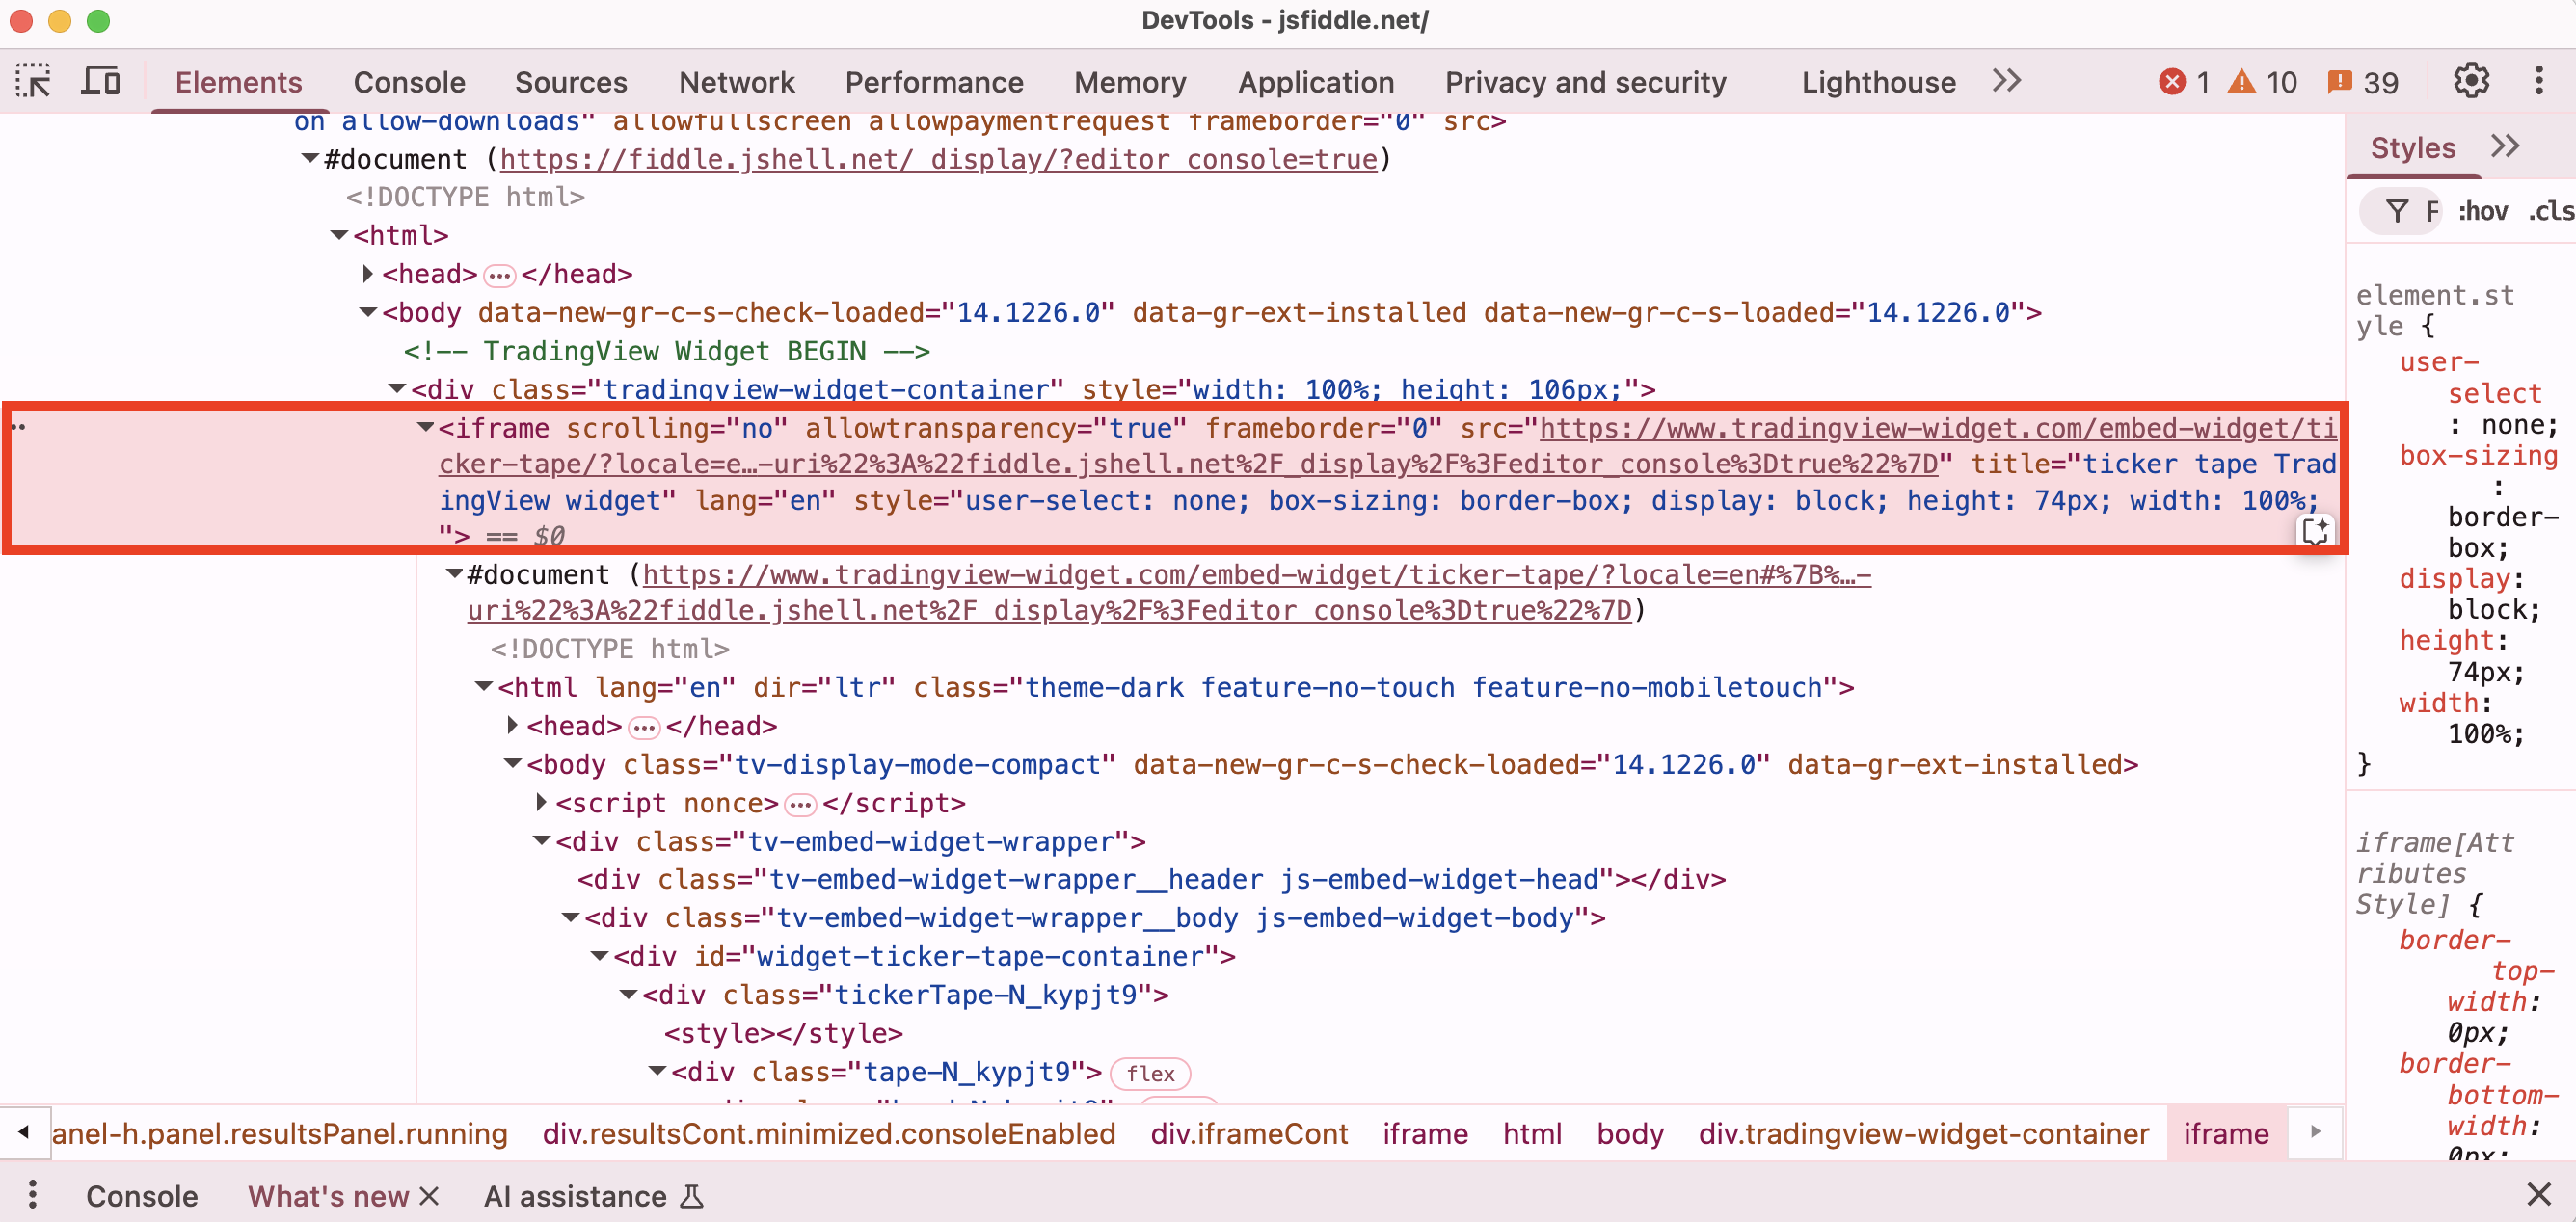2576x1222 pixels.
Task: Open the fiddle.jshell.net document link
Action: (937, 159)
